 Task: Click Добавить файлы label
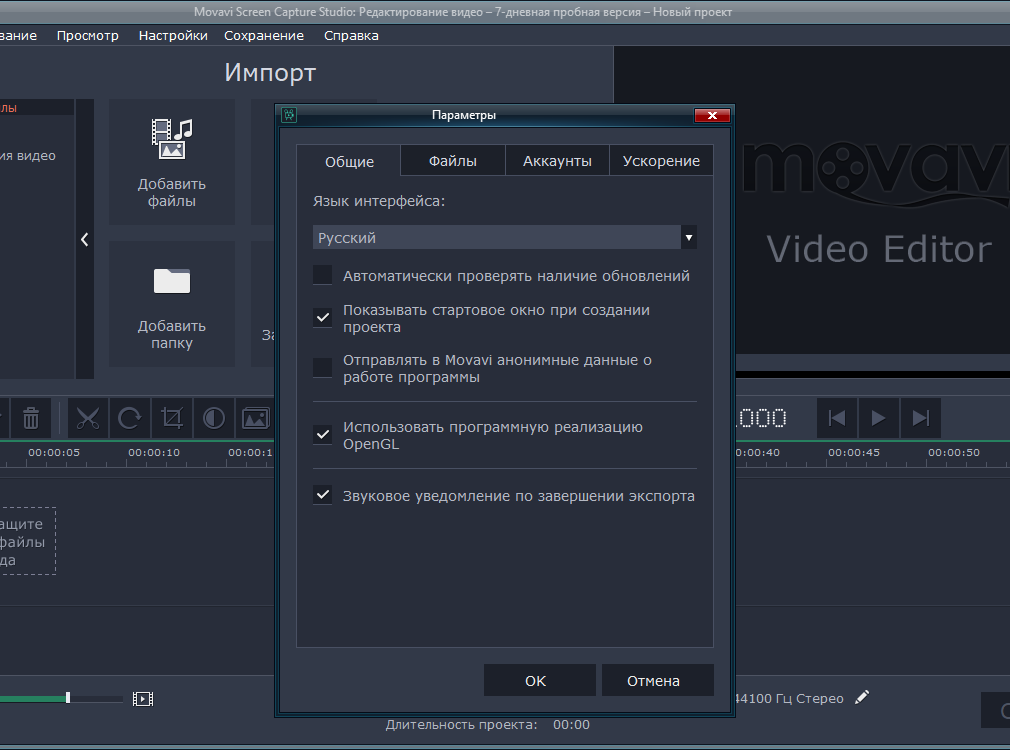[x=172, y=193]
